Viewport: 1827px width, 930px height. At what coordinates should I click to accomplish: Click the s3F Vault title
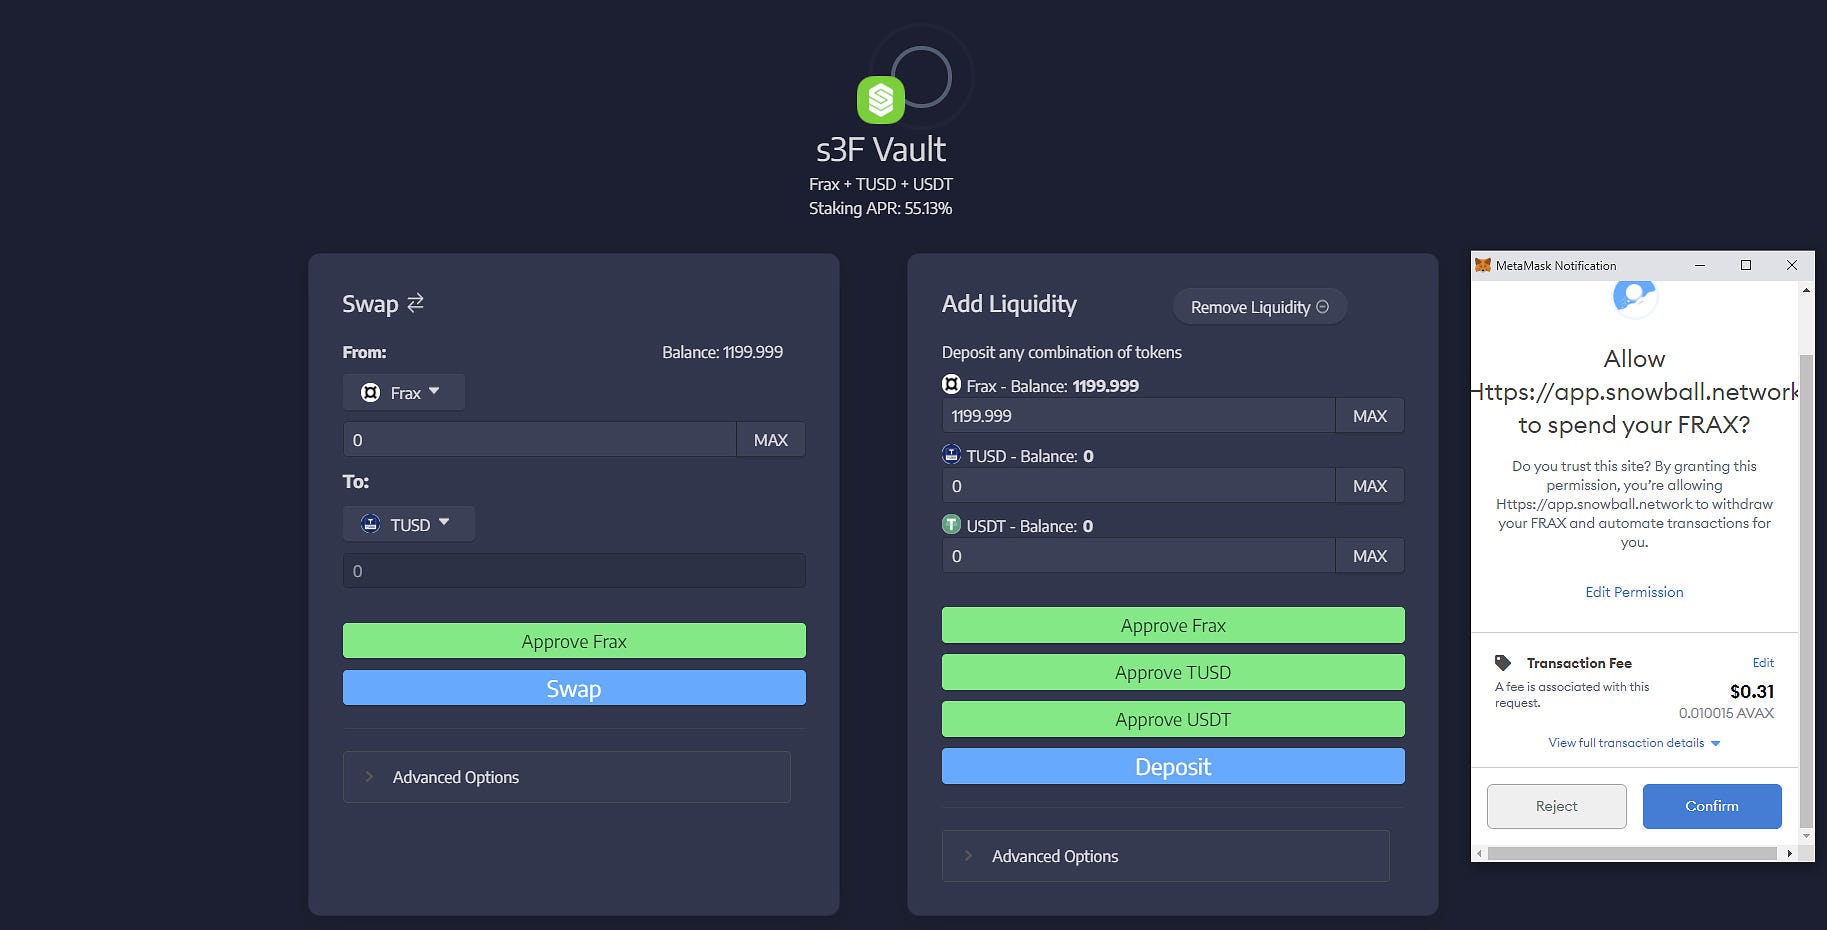pyautogui.click(x=880, y=149)
